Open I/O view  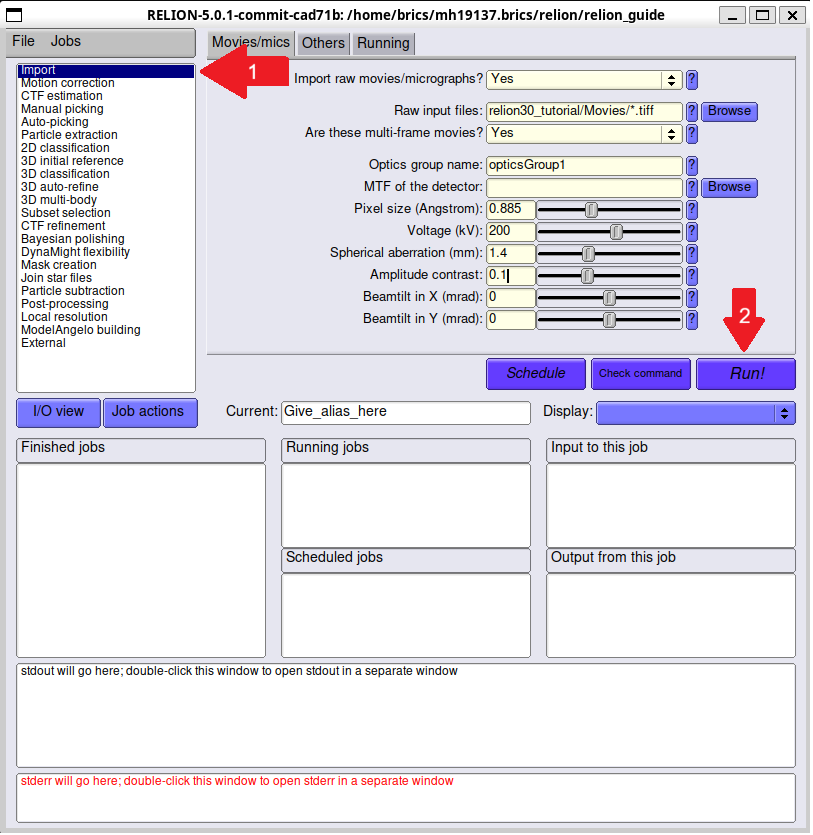[58, 412]
